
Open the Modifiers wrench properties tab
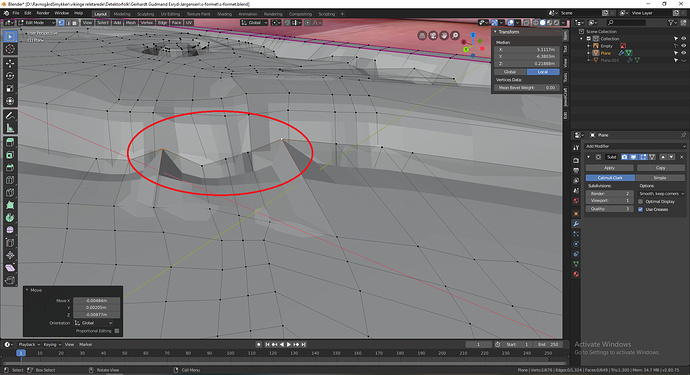(x=576, y=224)
